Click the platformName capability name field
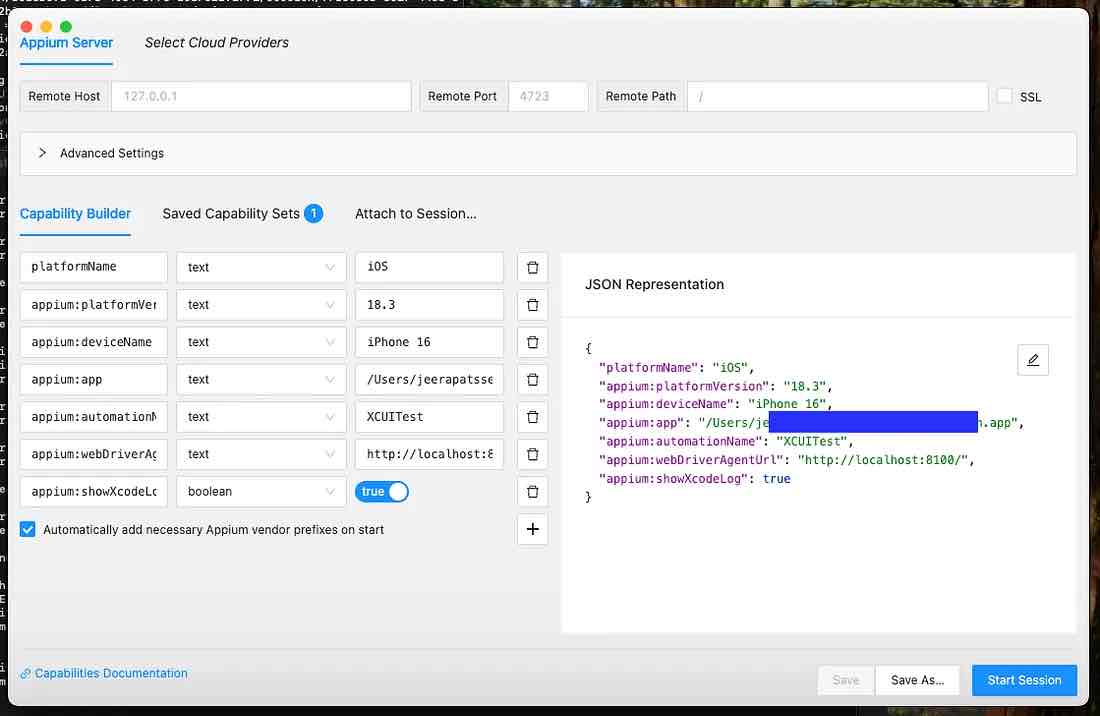Viewport: 1100px width, 716px height. pyautogui.click(x=94, y=267)
